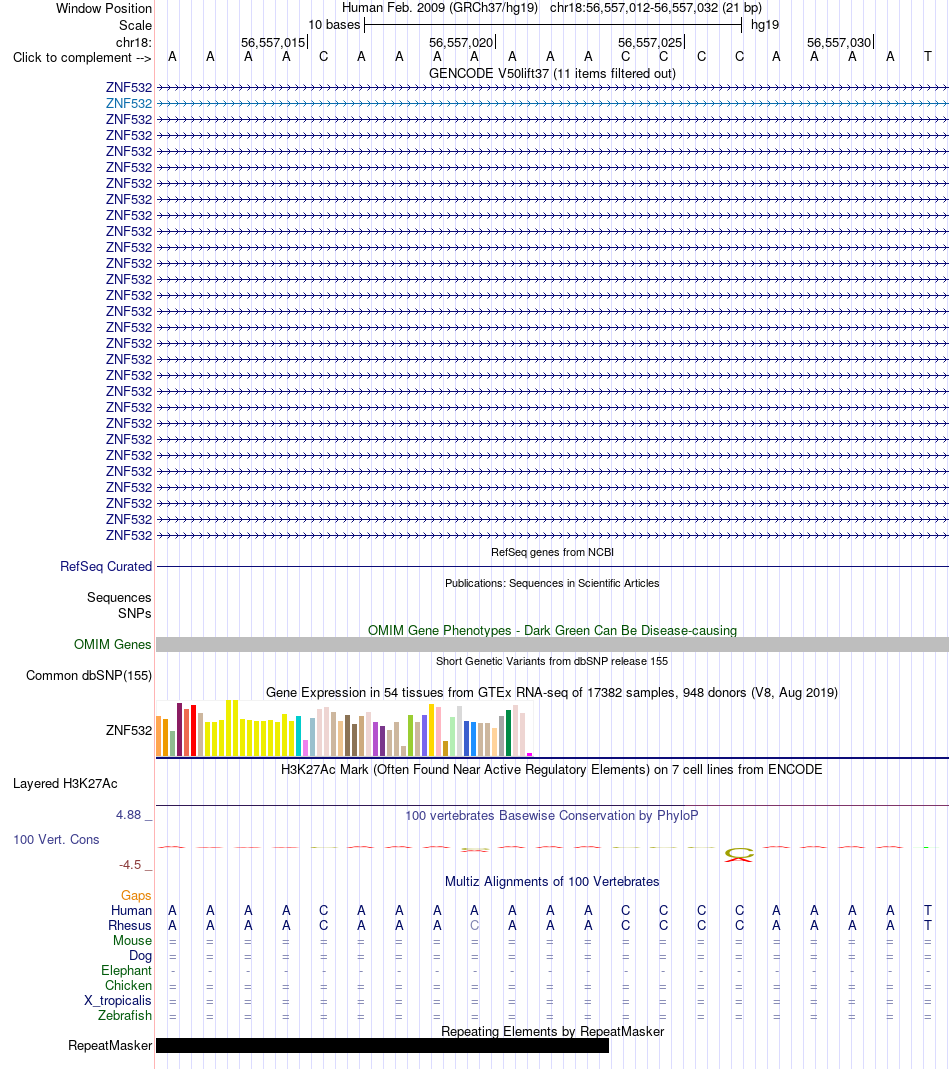Click the -4.5 lower PhyloP axis value

coord(130,864)
